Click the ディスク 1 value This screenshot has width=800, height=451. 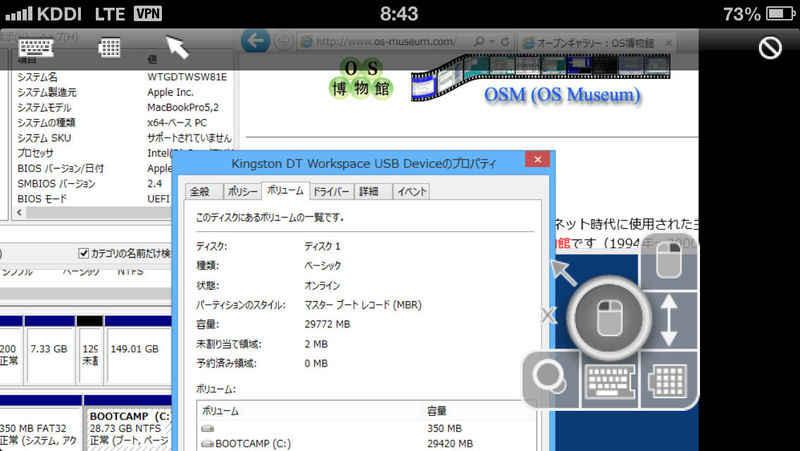point(322,246)
